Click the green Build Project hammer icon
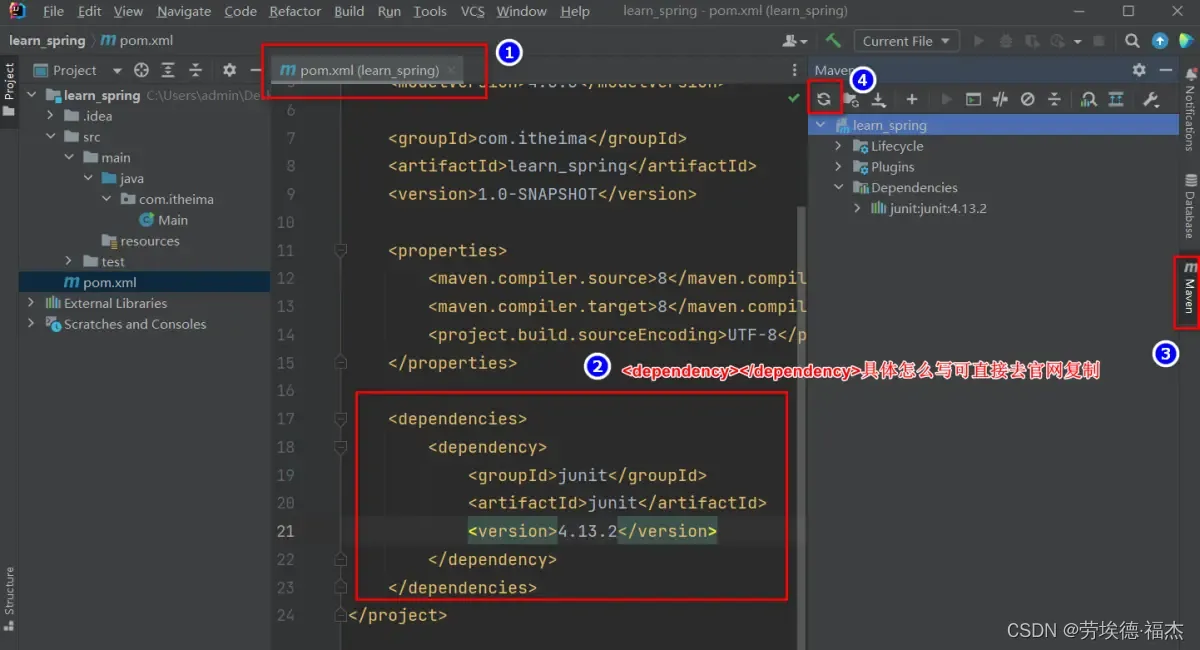The height and width of the screenshot is (650, 1200). click(x=833, y=41)
